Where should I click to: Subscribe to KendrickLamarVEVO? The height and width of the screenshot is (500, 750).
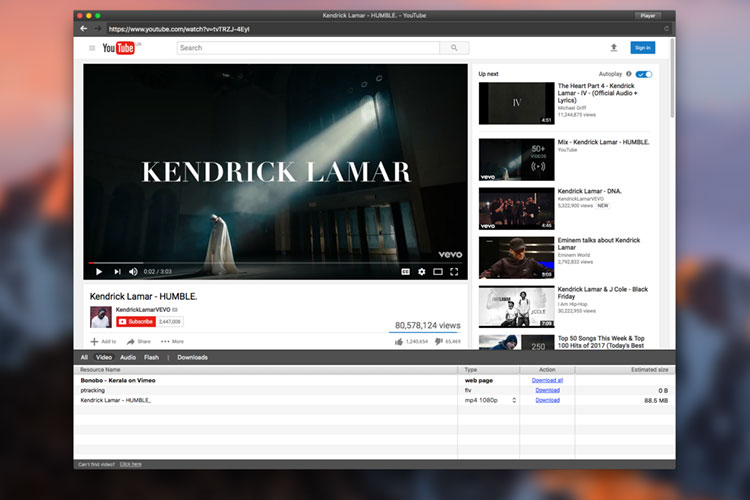point(136,322)
